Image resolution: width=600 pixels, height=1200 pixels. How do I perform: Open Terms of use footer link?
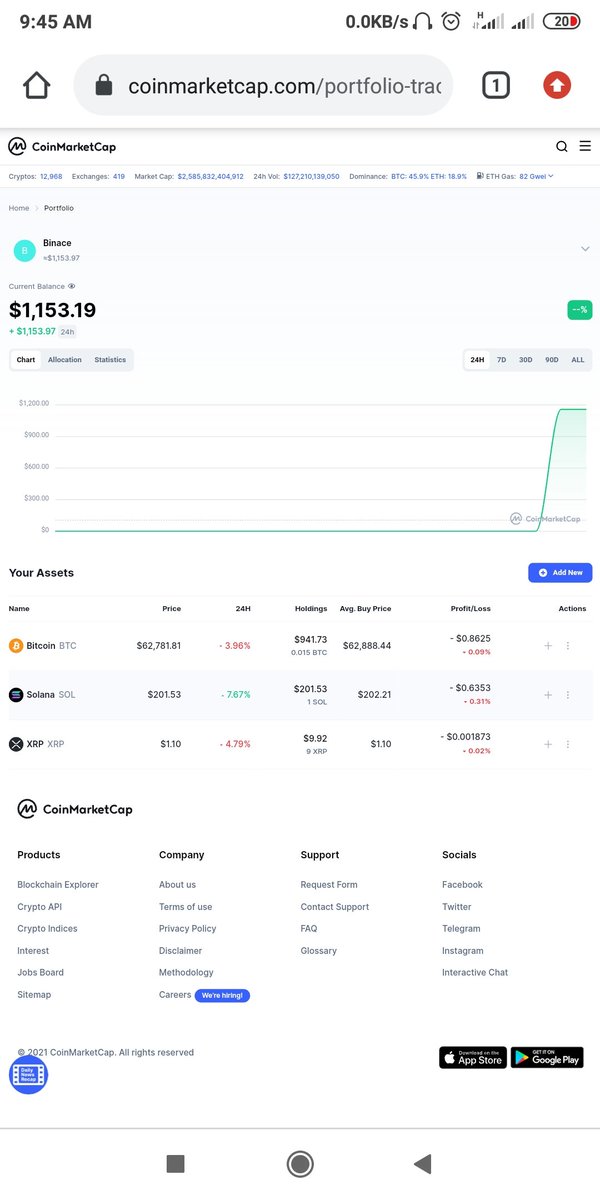point(185,907)
